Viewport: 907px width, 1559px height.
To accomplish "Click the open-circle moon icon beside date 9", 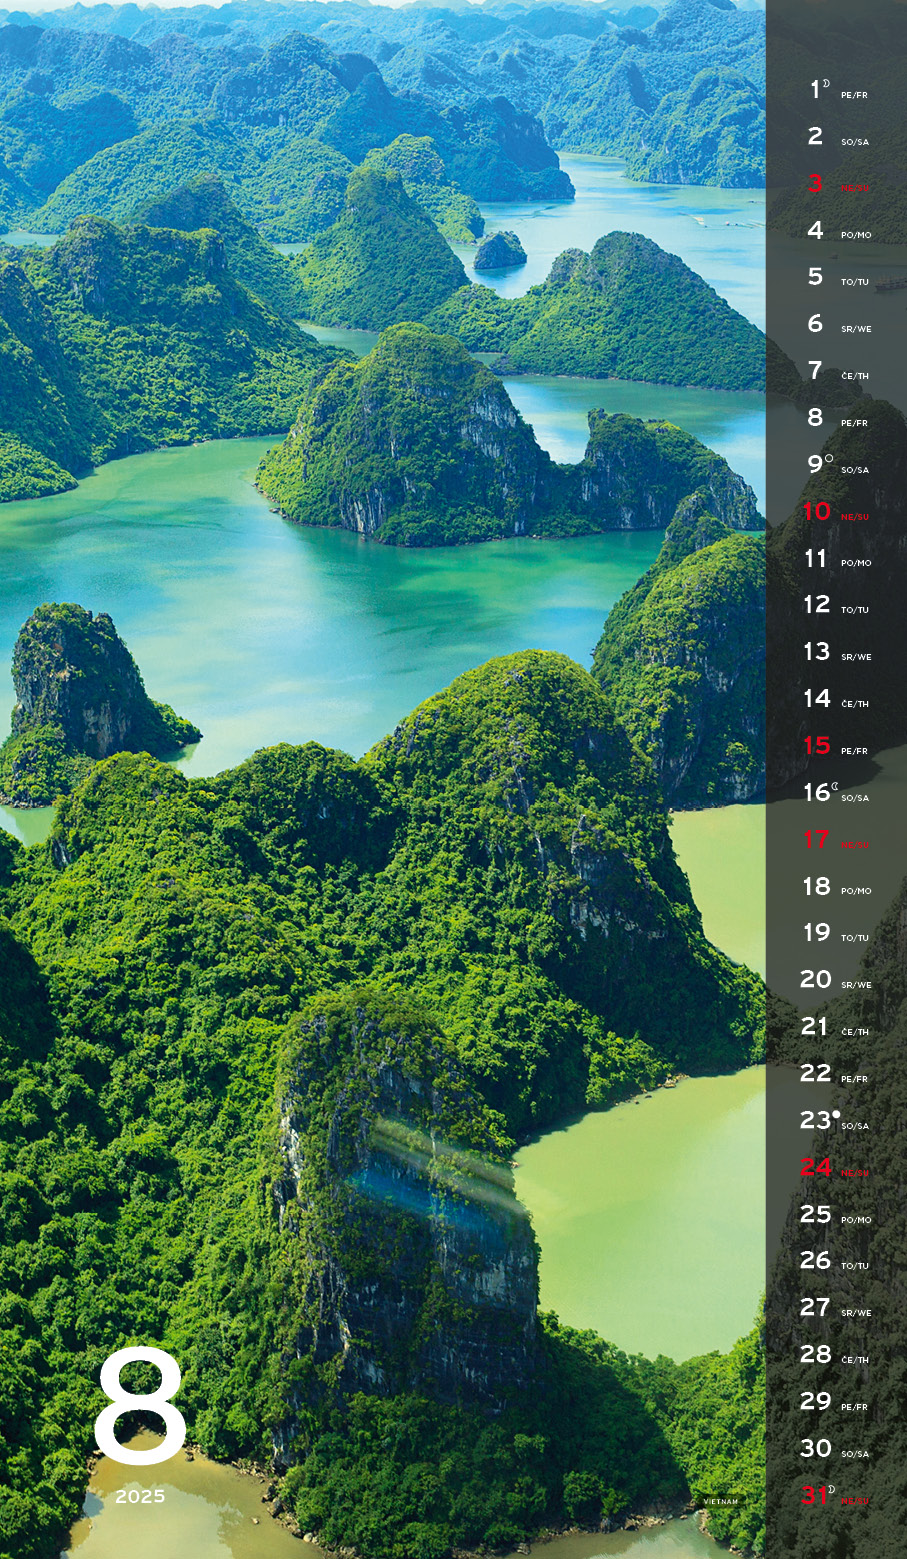I will pos(829,458).
